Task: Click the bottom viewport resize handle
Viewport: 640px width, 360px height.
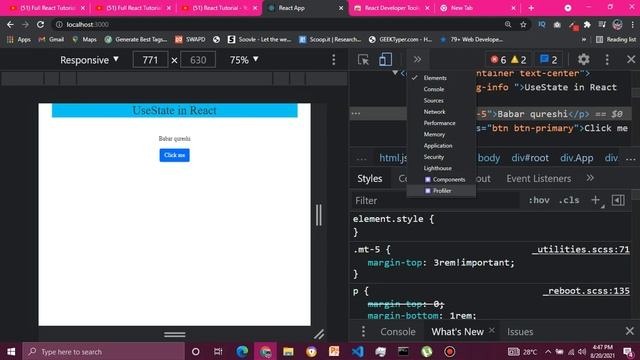Action: (x=175, y=334)
